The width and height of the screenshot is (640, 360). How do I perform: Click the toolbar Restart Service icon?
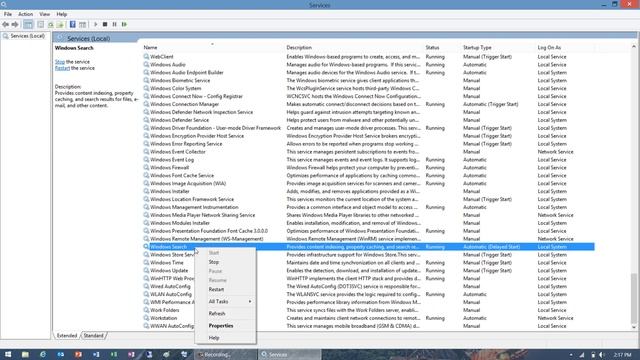pyautogui.click(x=124, y=24)
